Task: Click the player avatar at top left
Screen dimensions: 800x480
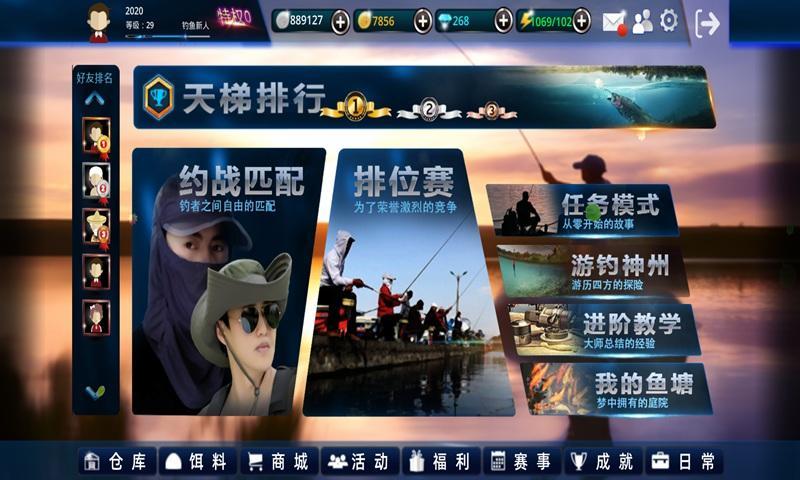Action: click(98, 21)
